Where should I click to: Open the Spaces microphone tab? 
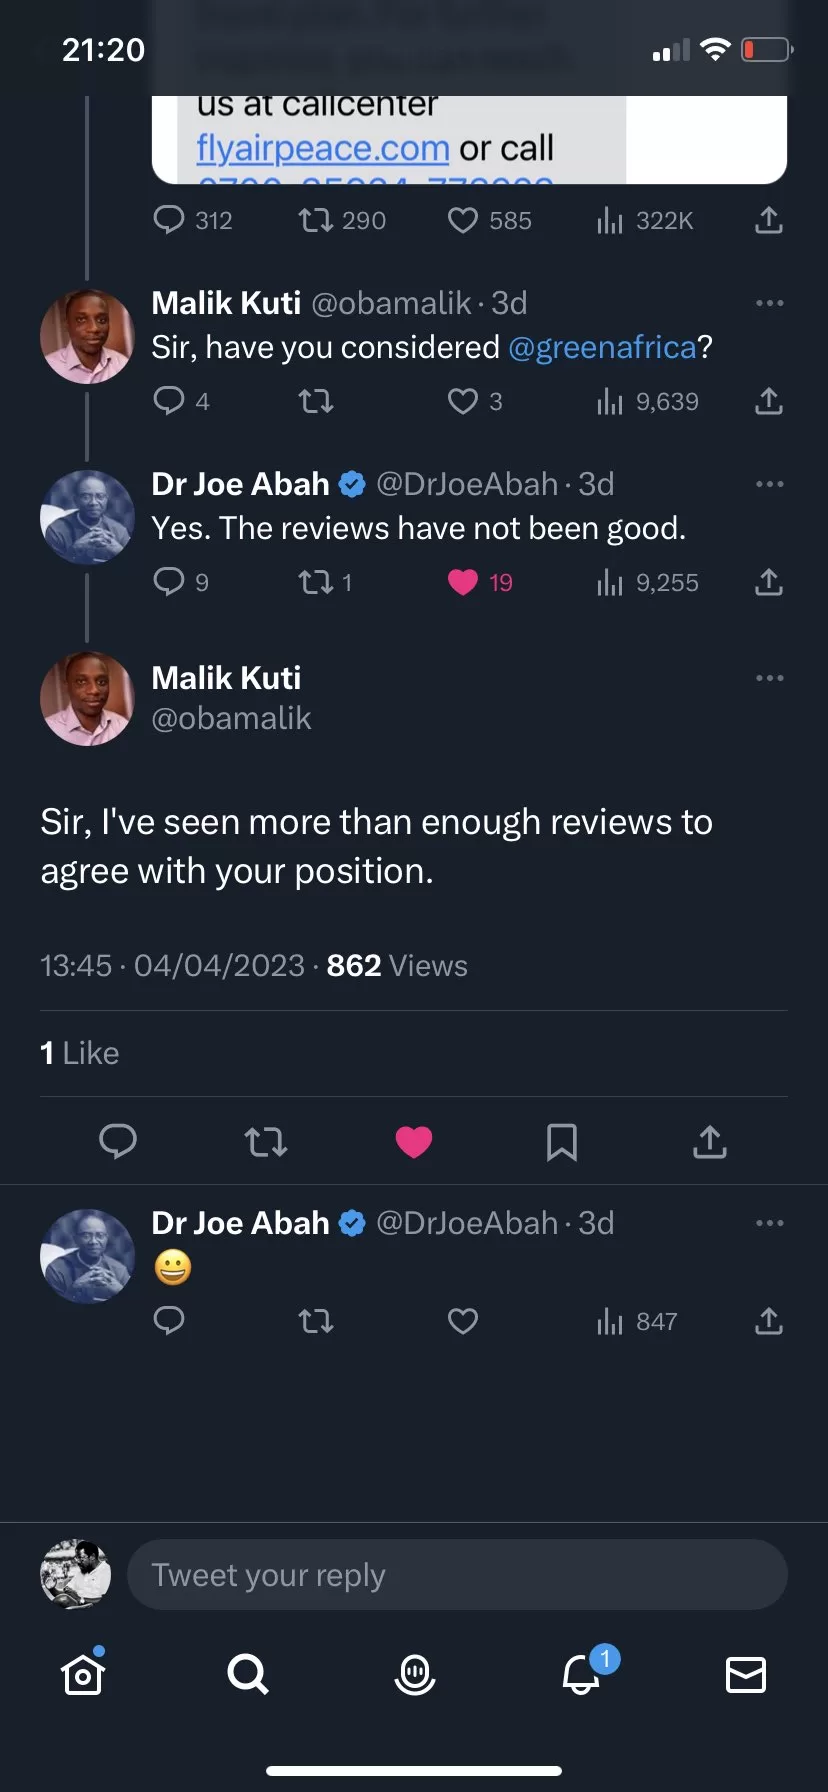(414, 1674)
